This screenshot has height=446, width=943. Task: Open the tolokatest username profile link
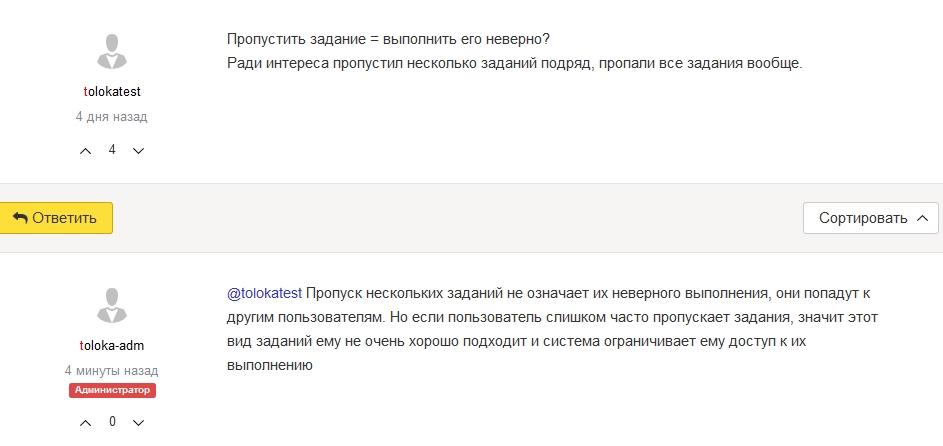(112, 91)
